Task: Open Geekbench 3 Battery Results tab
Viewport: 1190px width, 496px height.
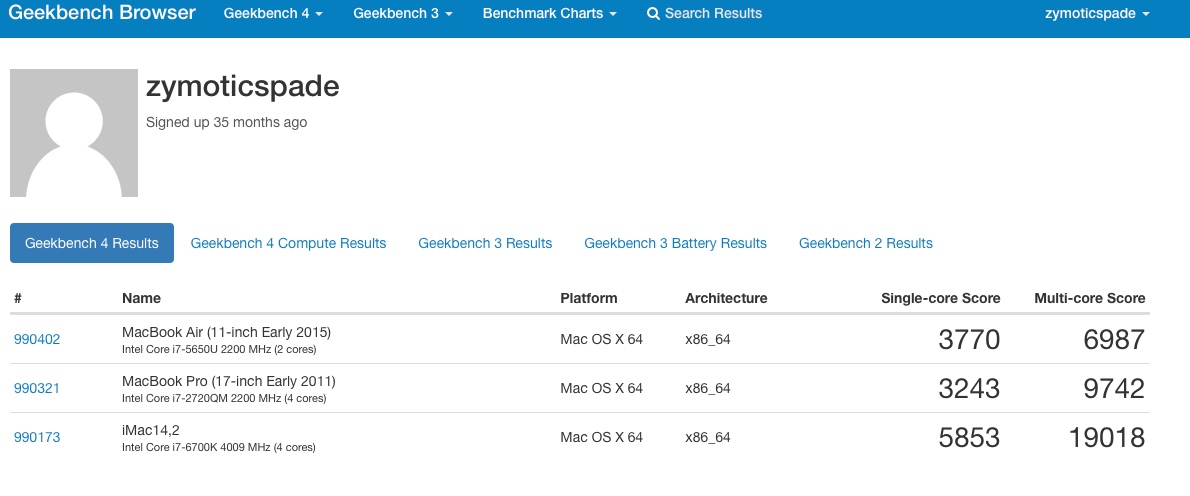Action: click(x=675, y=243)
